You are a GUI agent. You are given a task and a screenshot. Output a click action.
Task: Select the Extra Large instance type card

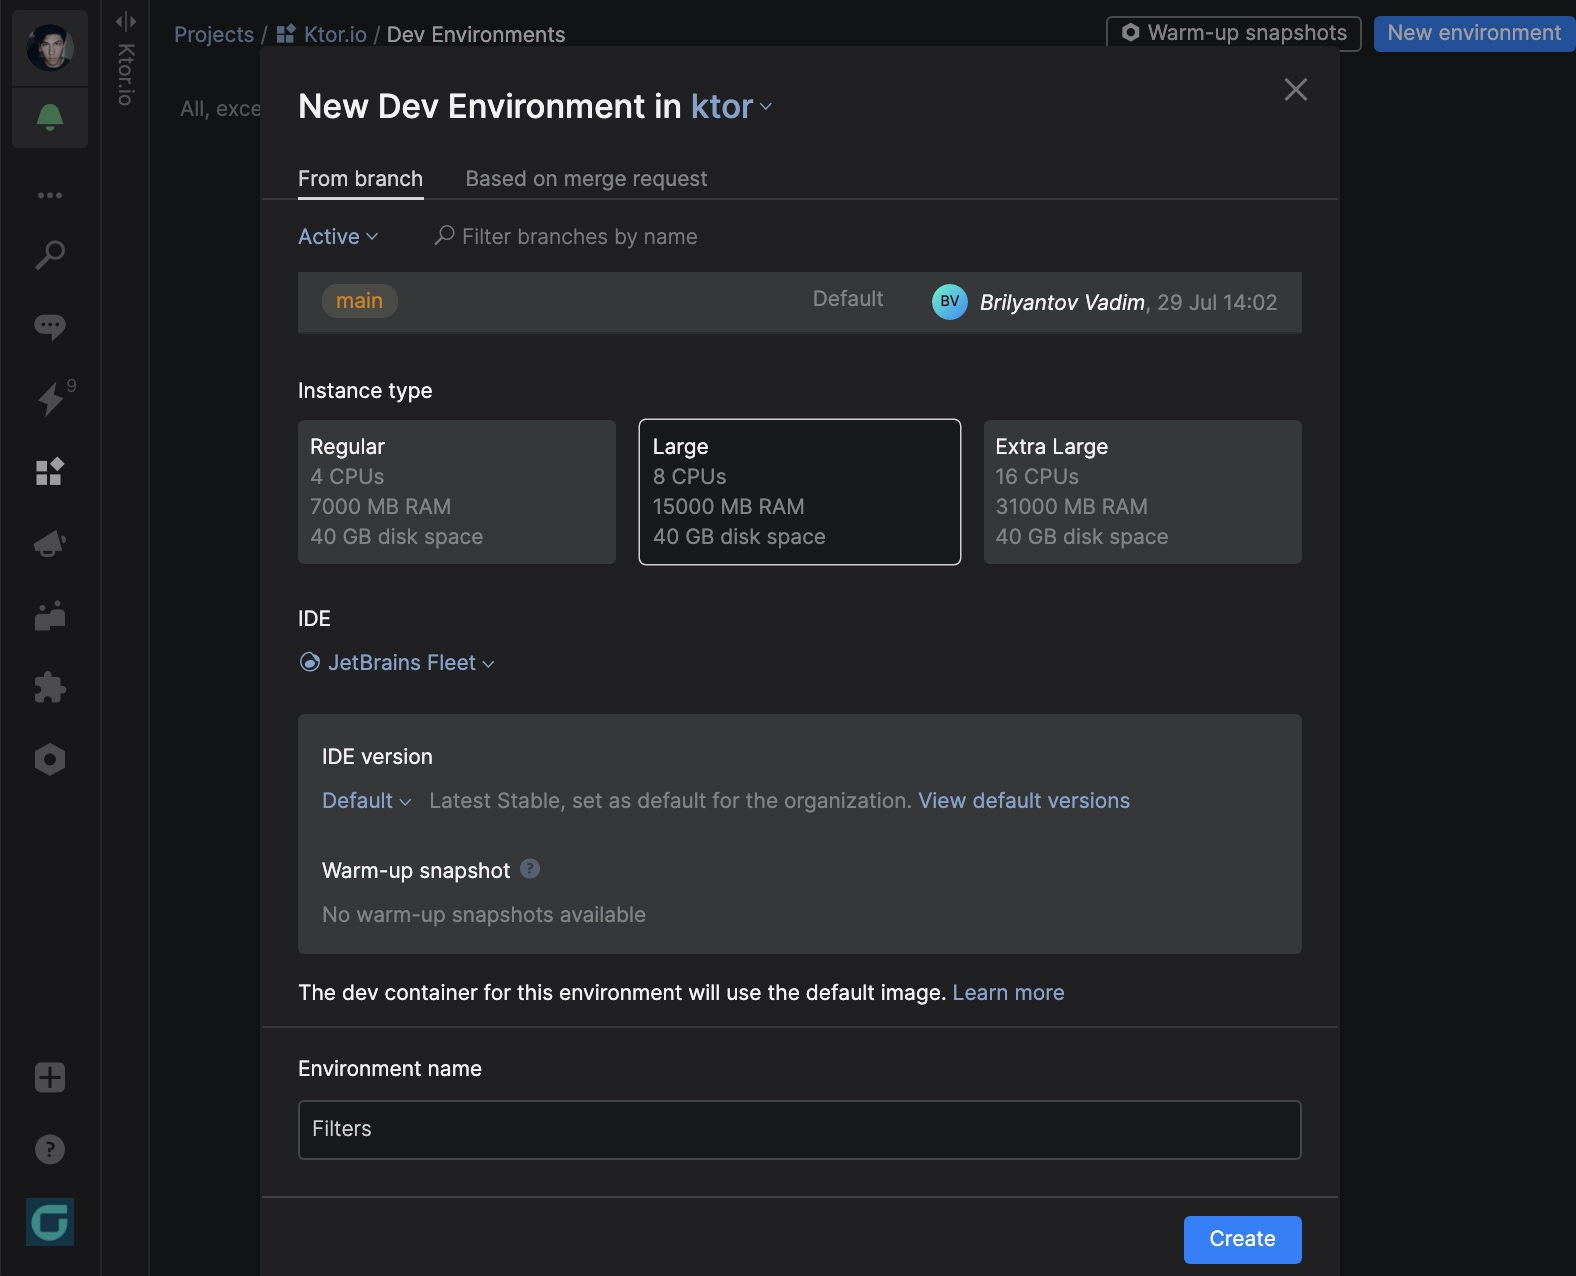pos(1143,492)
